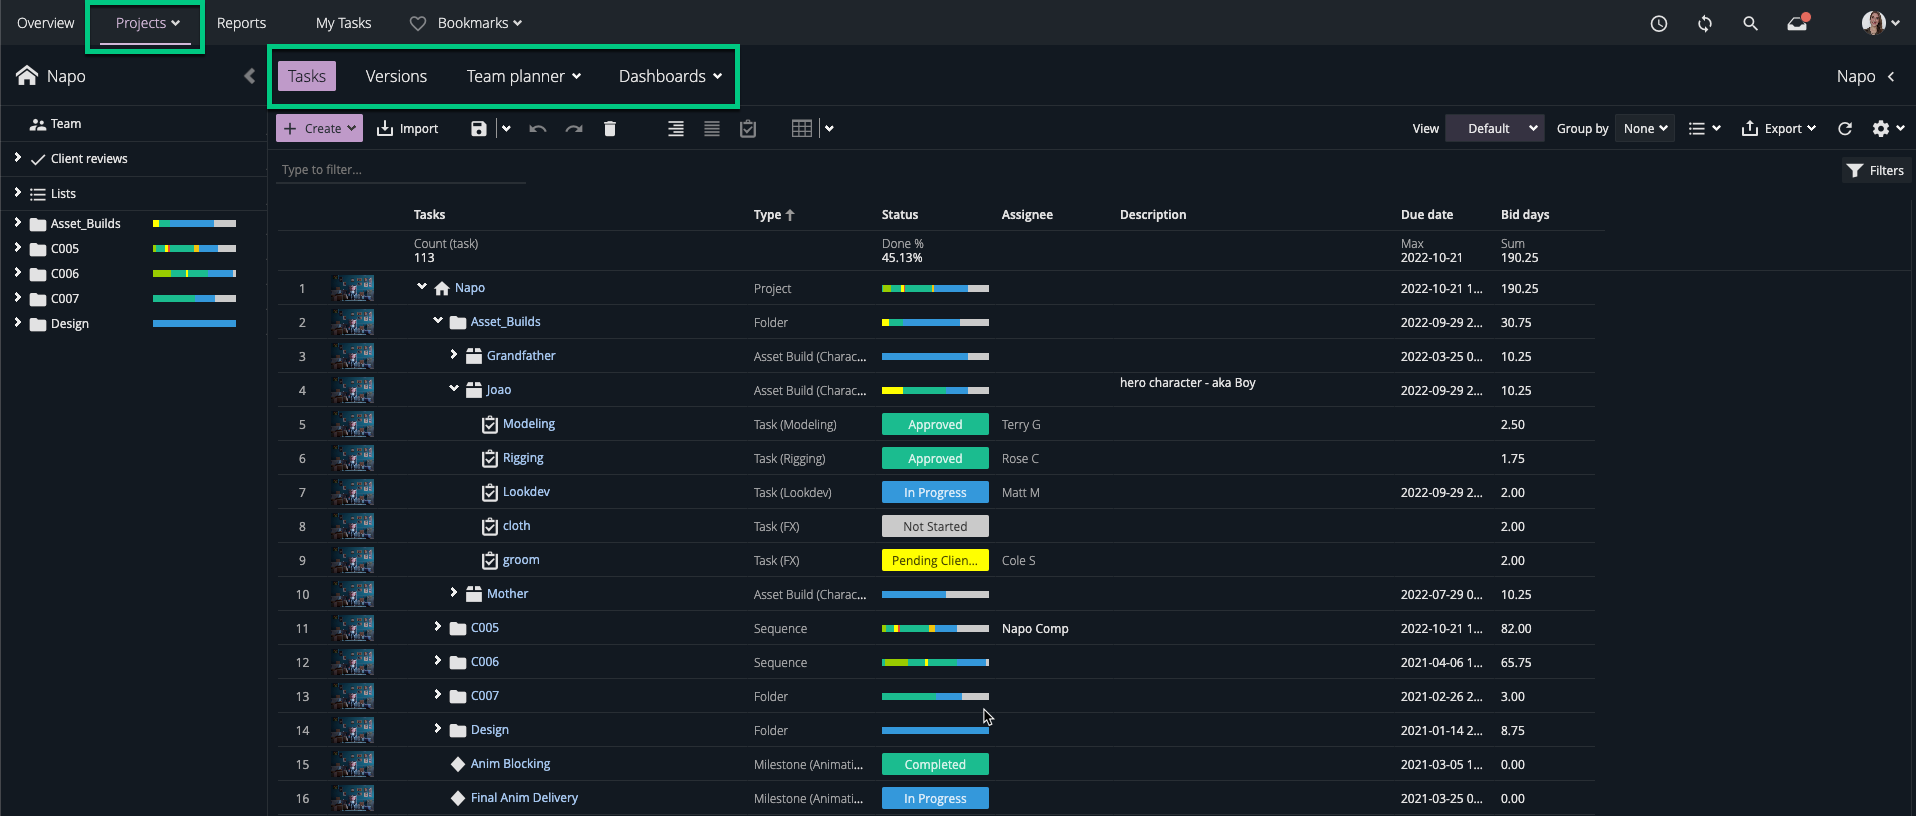Click the Approved status on Modeling task
The width and height of the screenshot is (1916, 816).
click(935, 424)
